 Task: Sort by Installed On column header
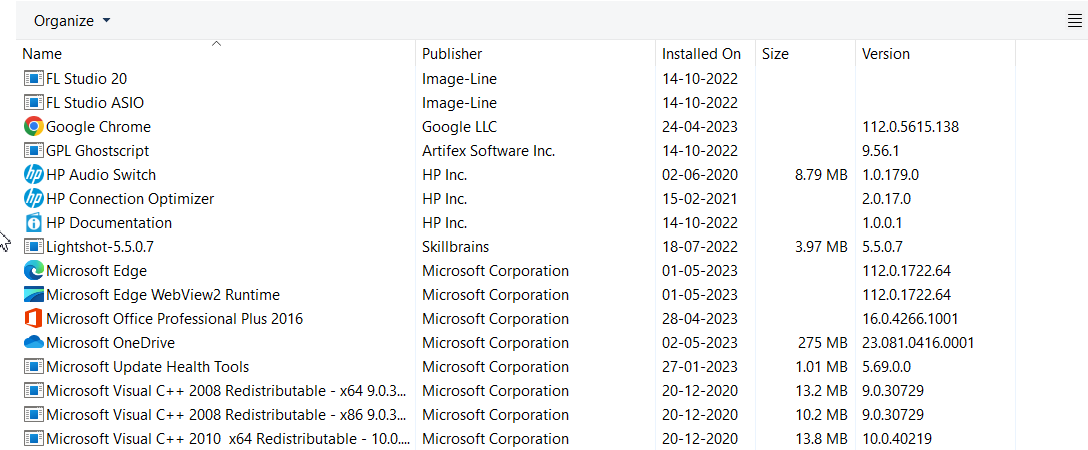click(x=701, y=54)
